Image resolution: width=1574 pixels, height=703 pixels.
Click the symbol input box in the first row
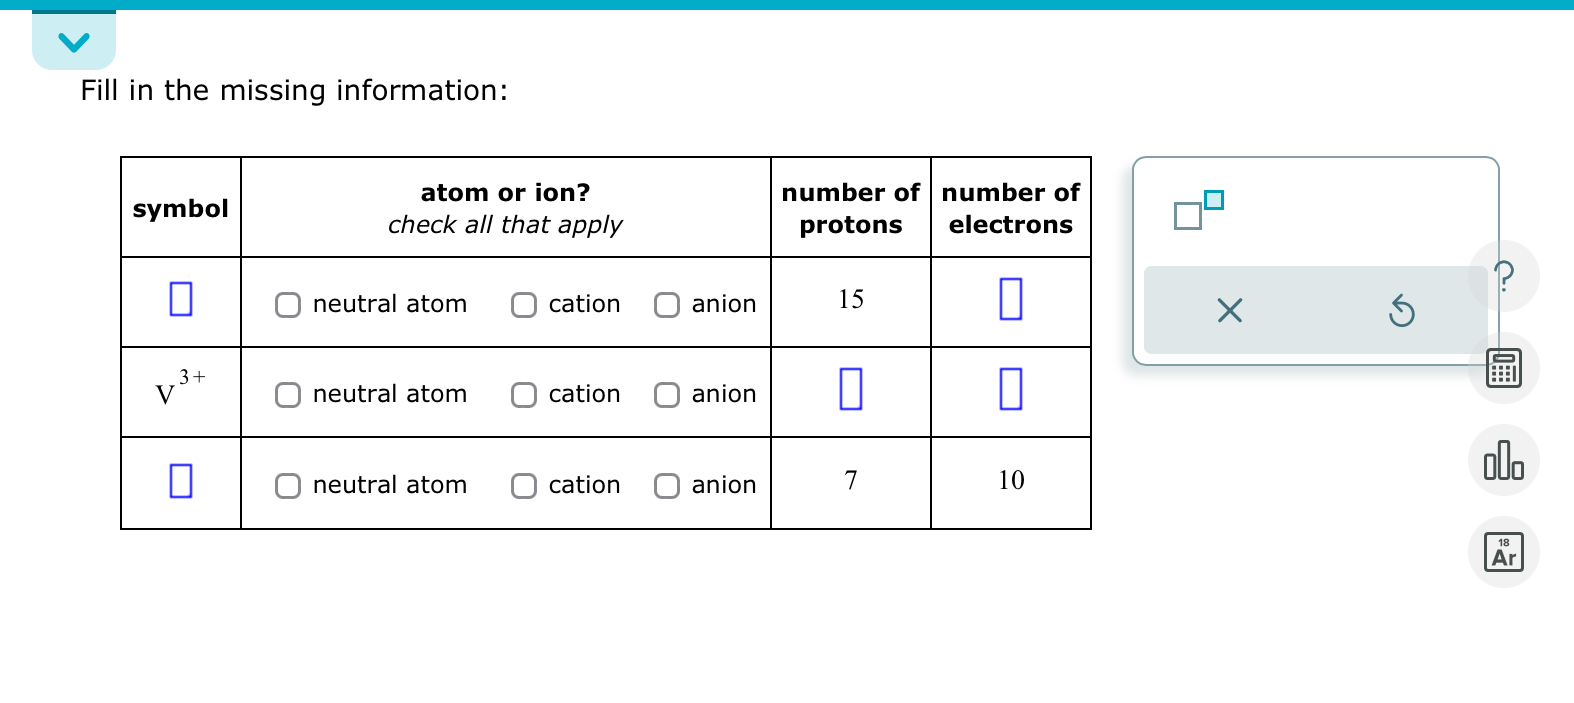(180, 300)
